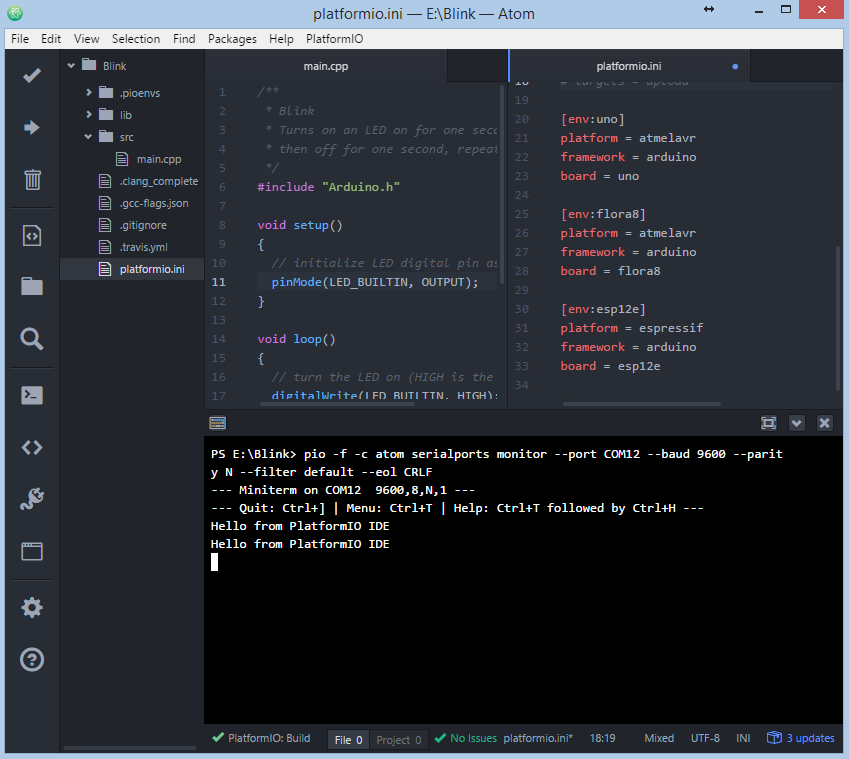Open the Packages menu

click(232, 39)
